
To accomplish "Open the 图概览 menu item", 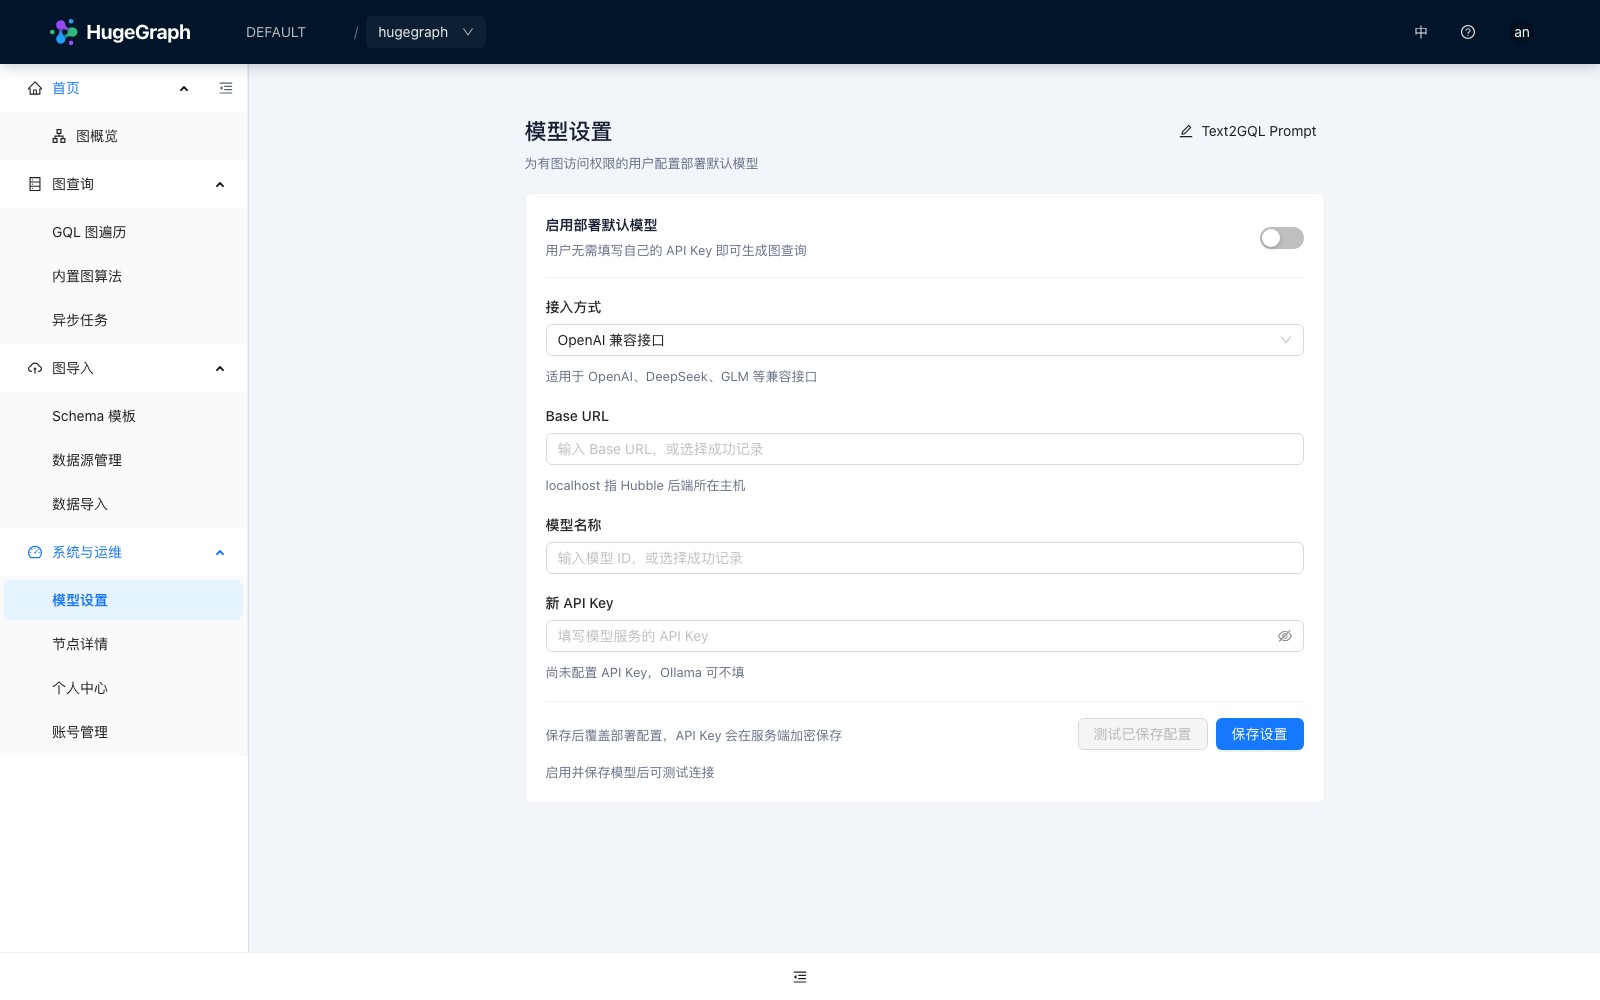I will pos(124,136).
